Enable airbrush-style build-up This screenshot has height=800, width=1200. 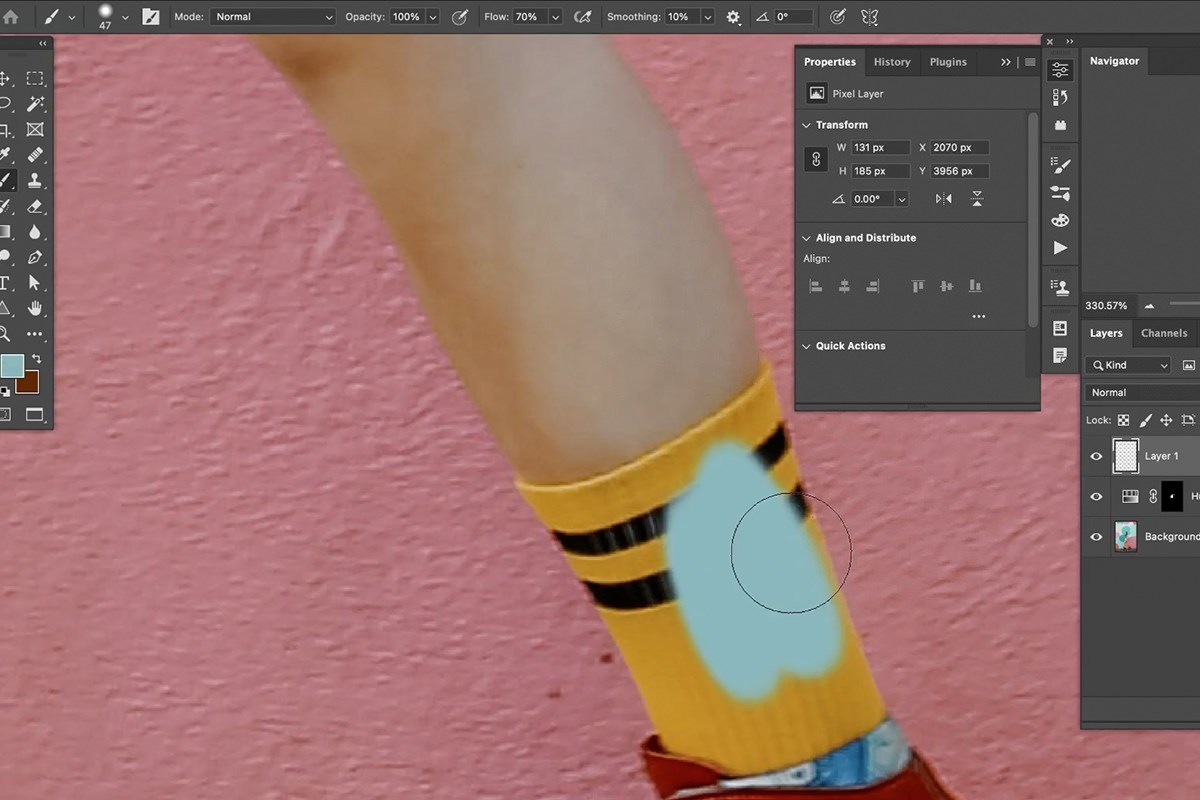(583, 17)
